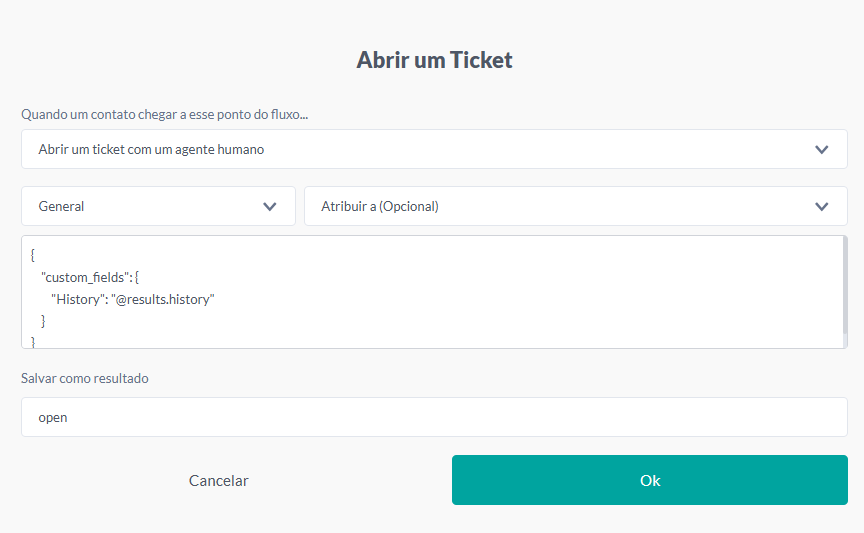Click the chevron arrow of the action selector
Image resolution: width=864 pixels, height=533 pixels.
click(822, 149)
